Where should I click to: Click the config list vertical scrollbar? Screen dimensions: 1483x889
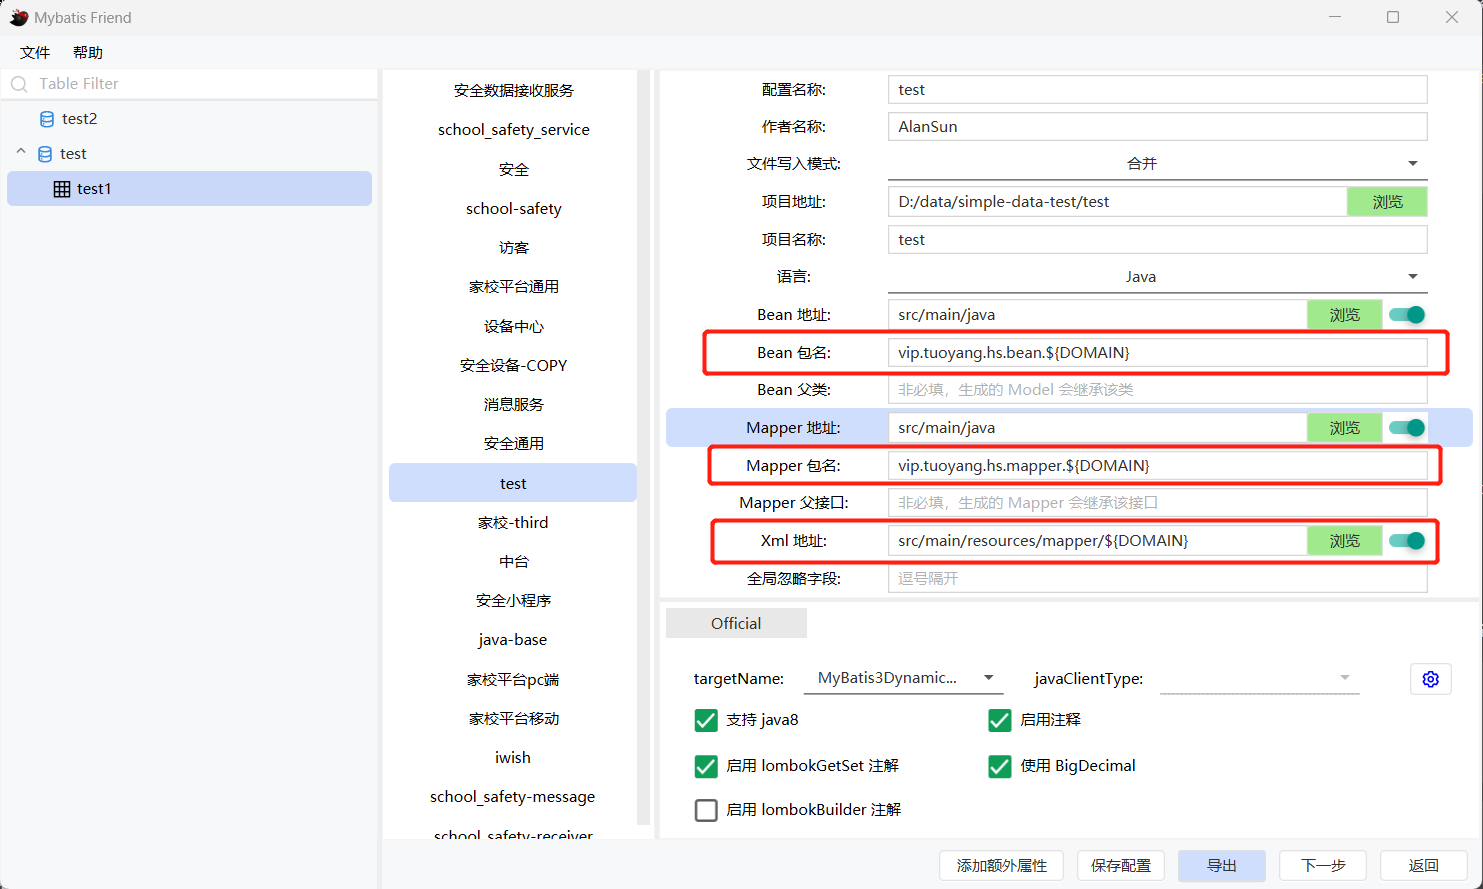coord(644,447)
